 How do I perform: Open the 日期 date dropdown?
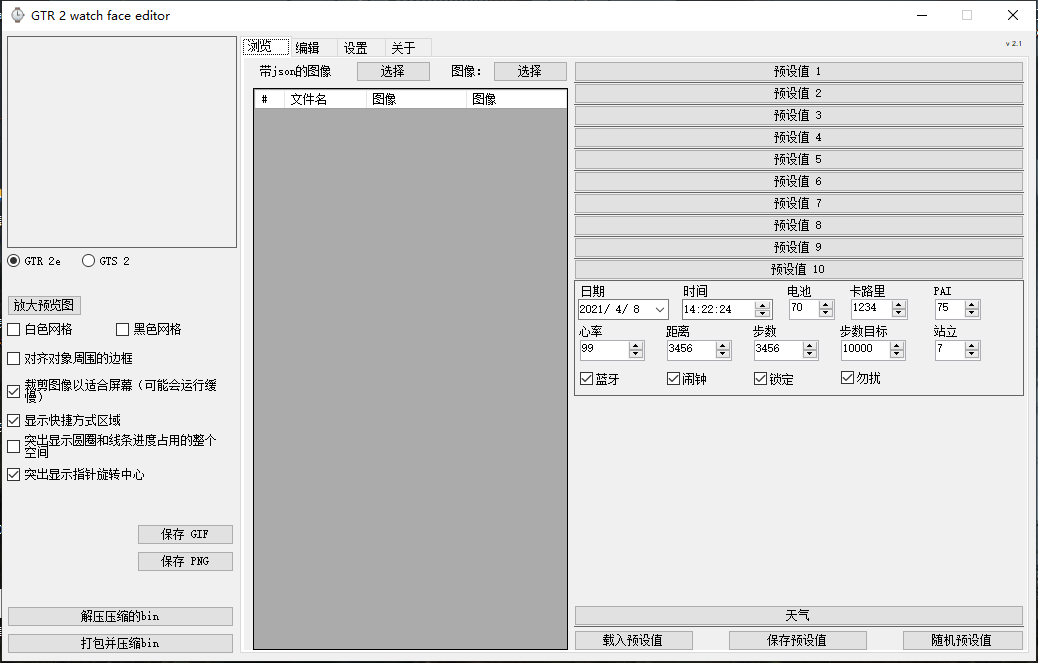tap(660, 309)
